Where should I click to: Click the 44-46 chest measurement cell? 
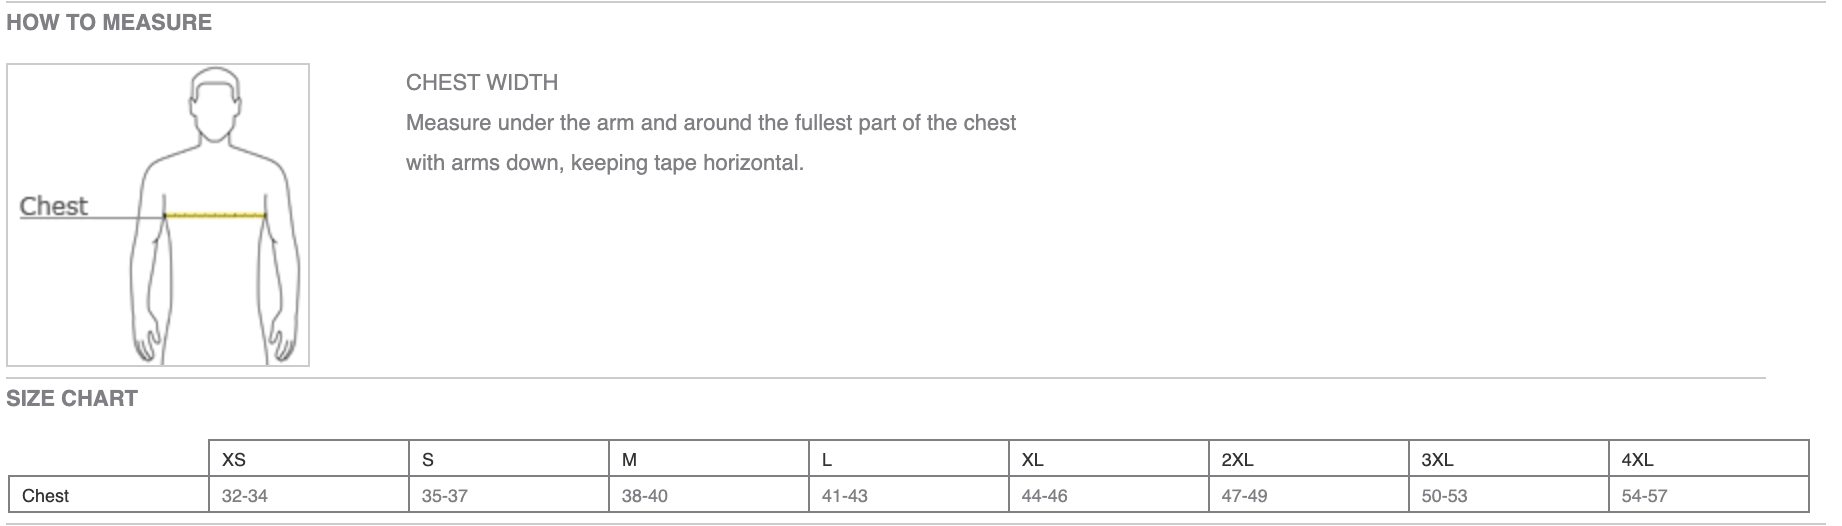[1045, 496]
